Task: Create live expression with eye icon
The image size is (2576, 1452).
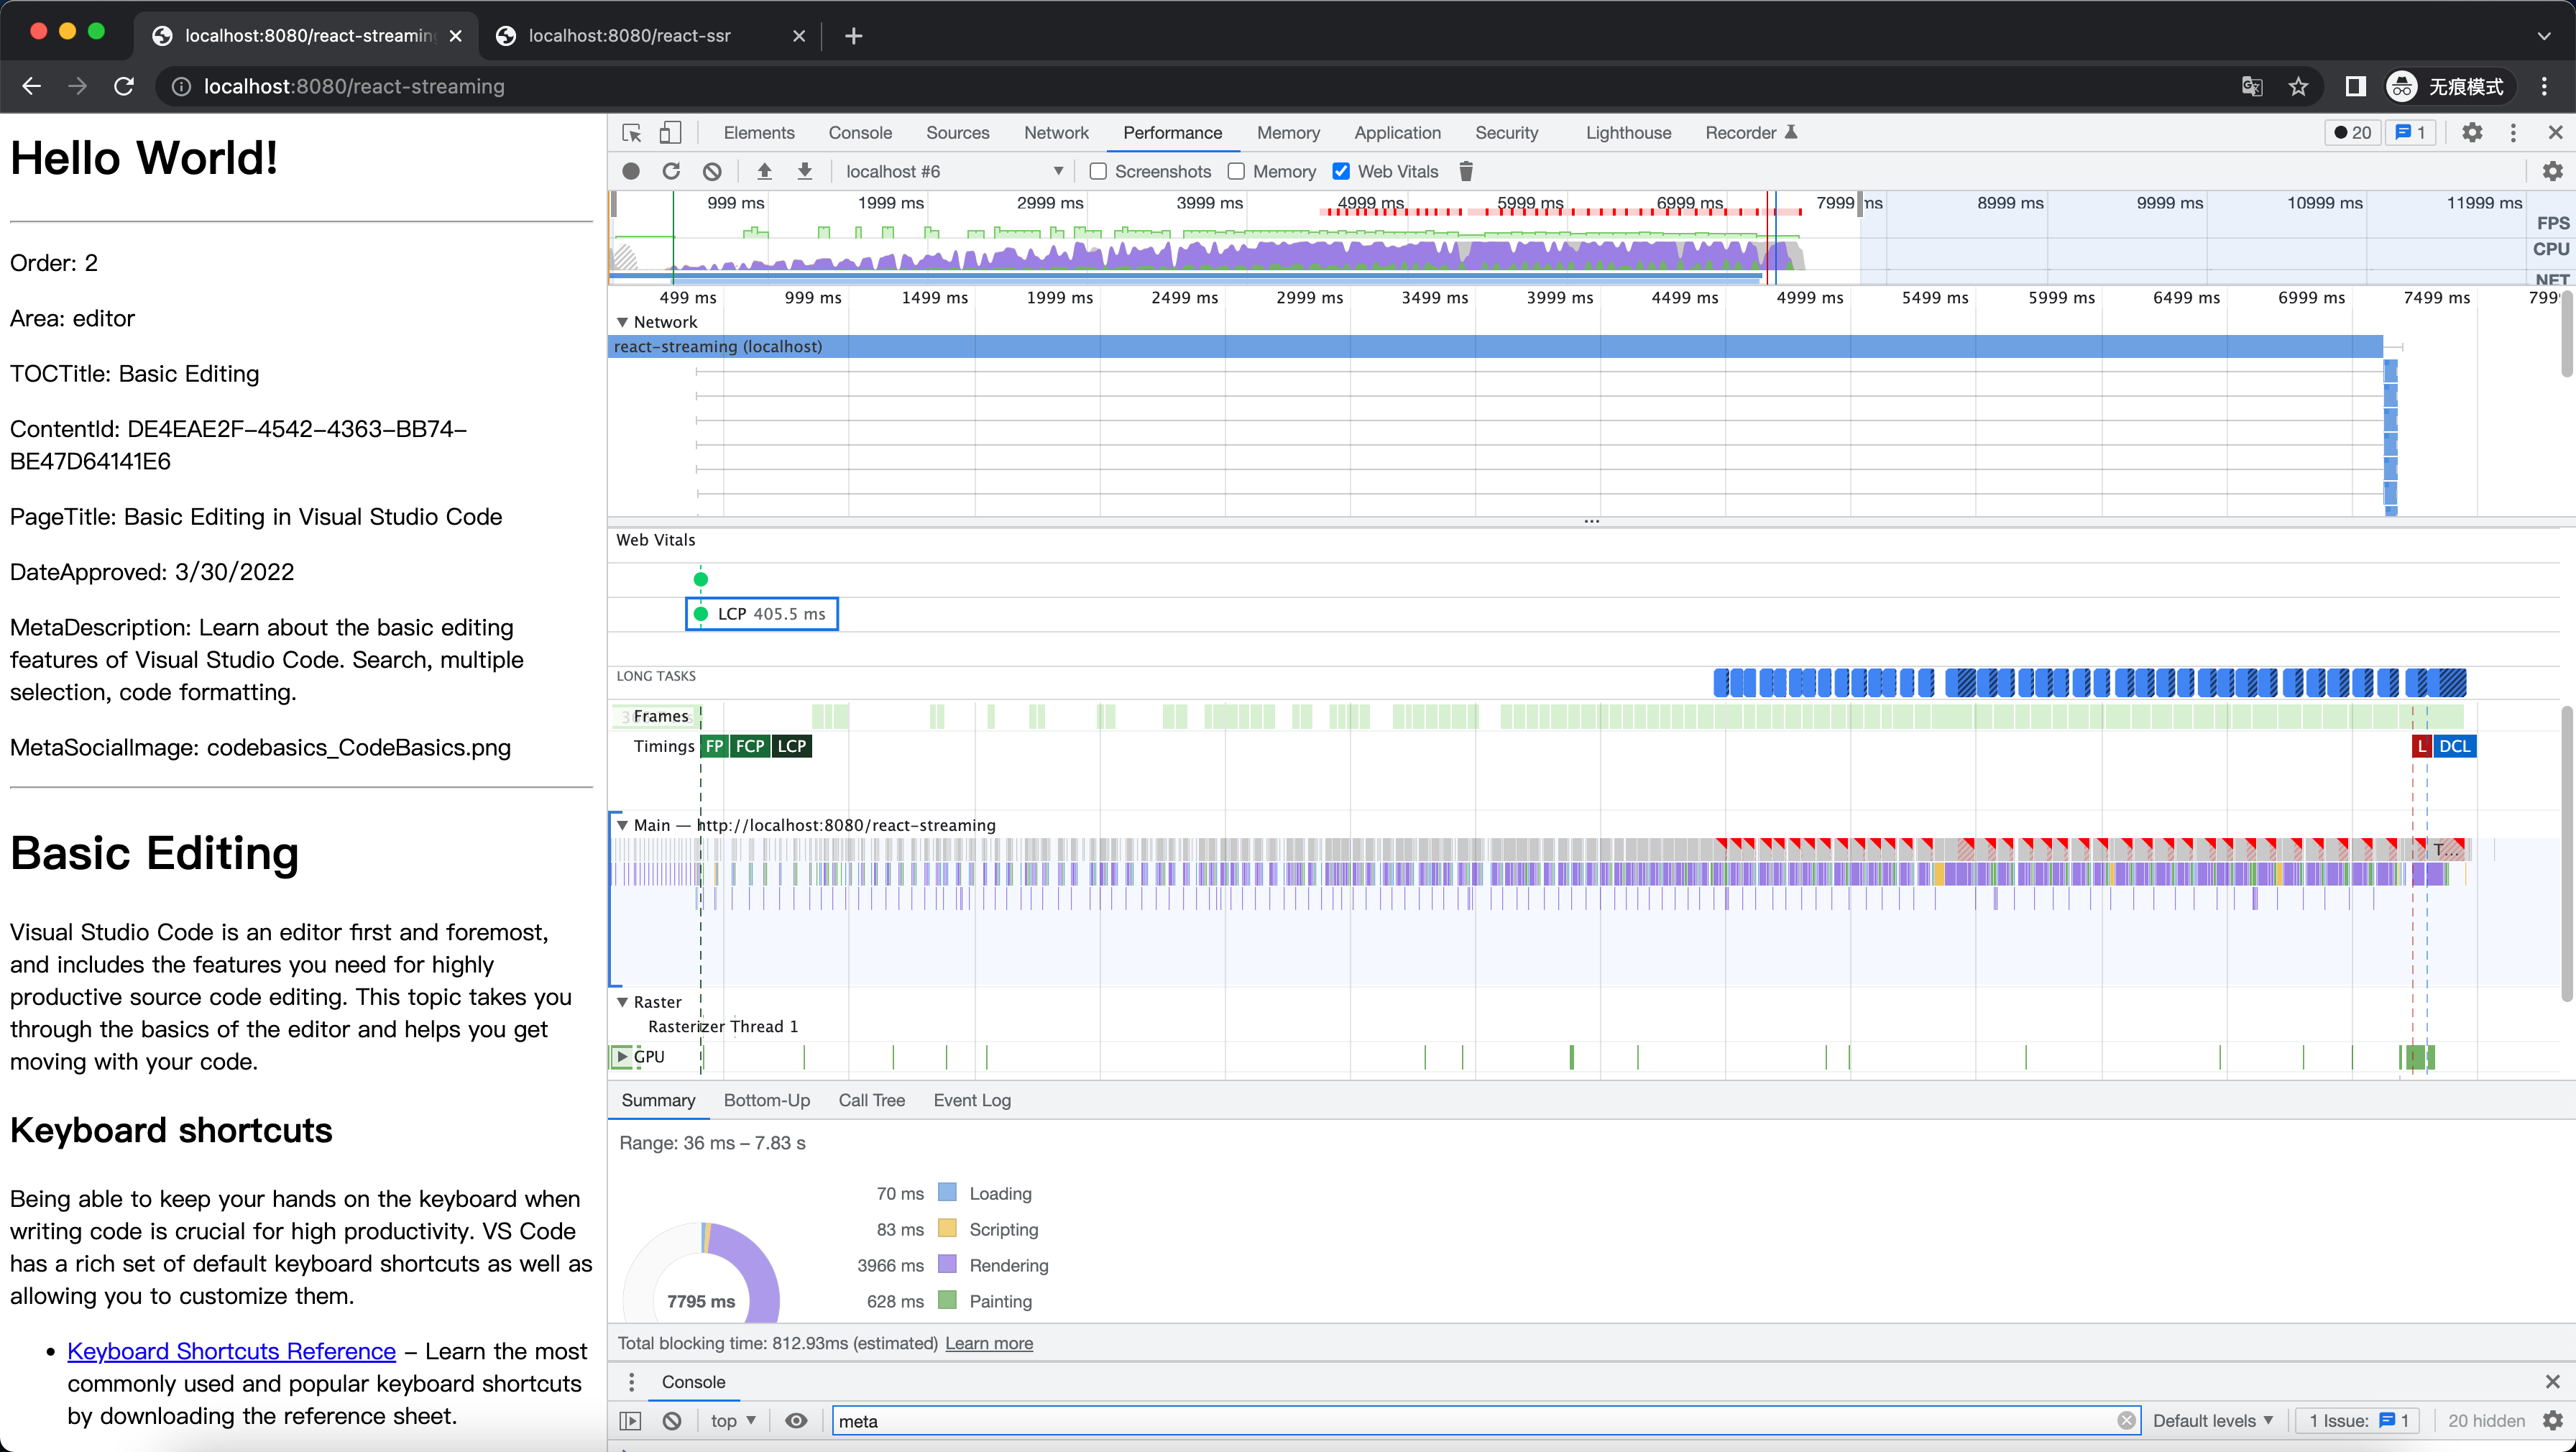Action: (796, 1420)
